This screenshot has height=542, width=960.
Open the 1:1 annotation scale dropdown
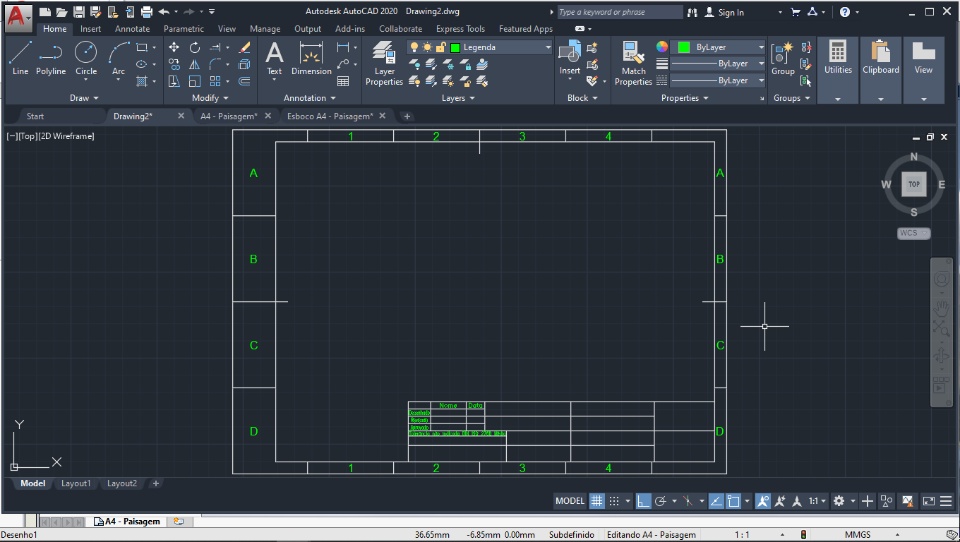click(817, 501)
